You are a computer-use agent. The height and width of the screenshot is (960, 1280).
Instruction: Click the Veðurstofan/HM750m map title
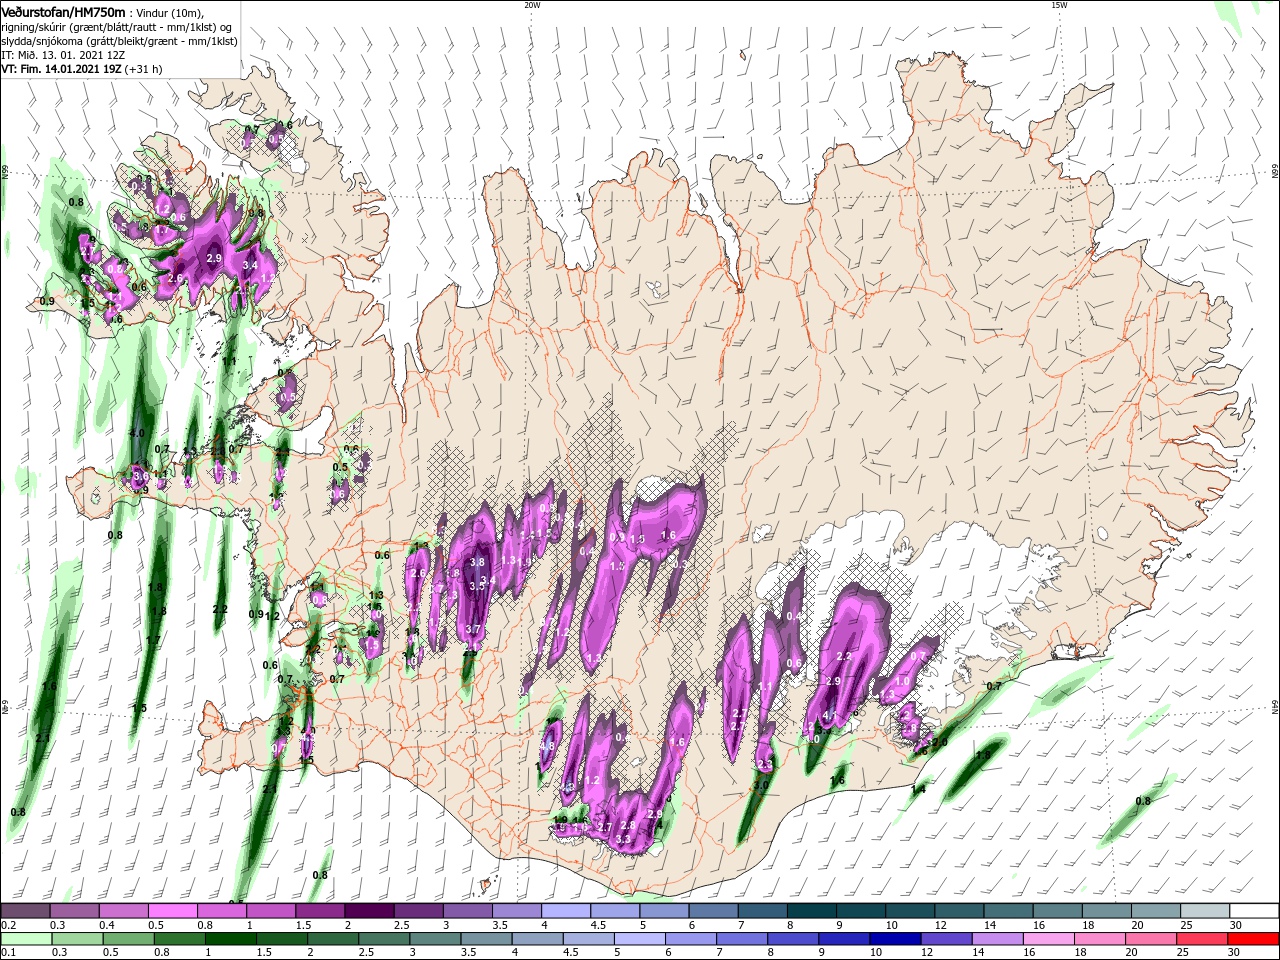[64, 11]
